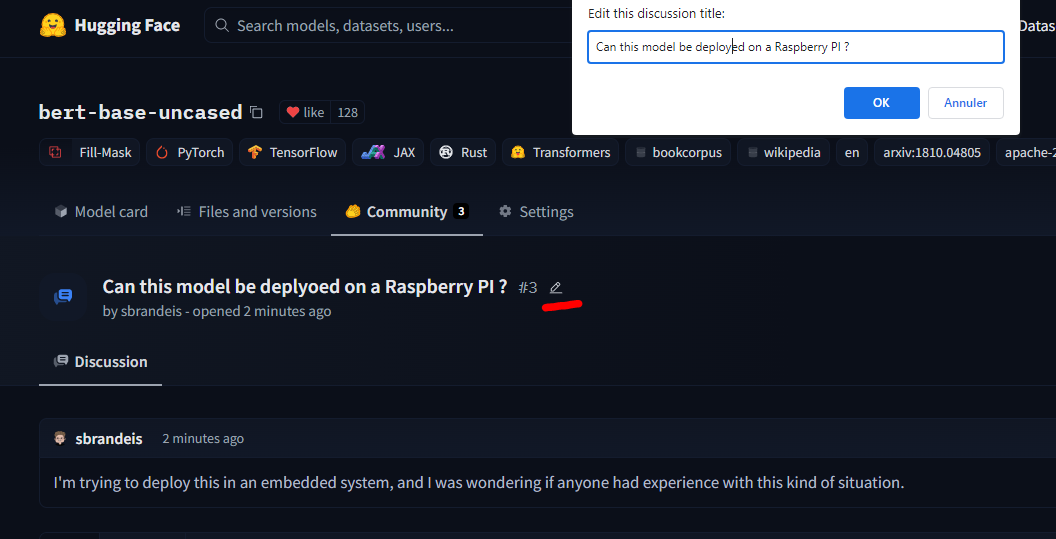Click the PyTorch tag icon
Screen dimensions: 1056x539
click(x=162, y=153)
